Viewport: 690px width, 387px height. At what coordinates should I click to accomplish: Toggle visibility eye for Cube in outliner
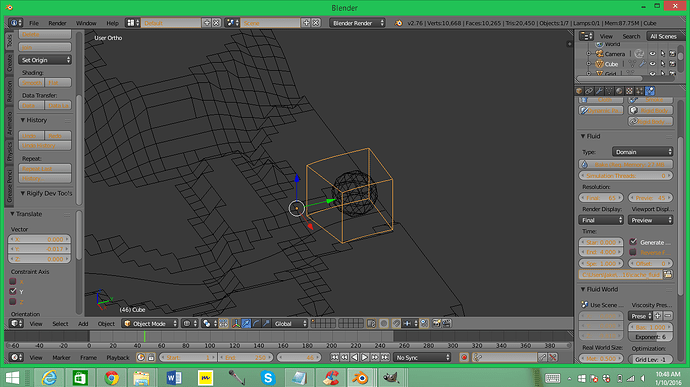click(653, 64)
